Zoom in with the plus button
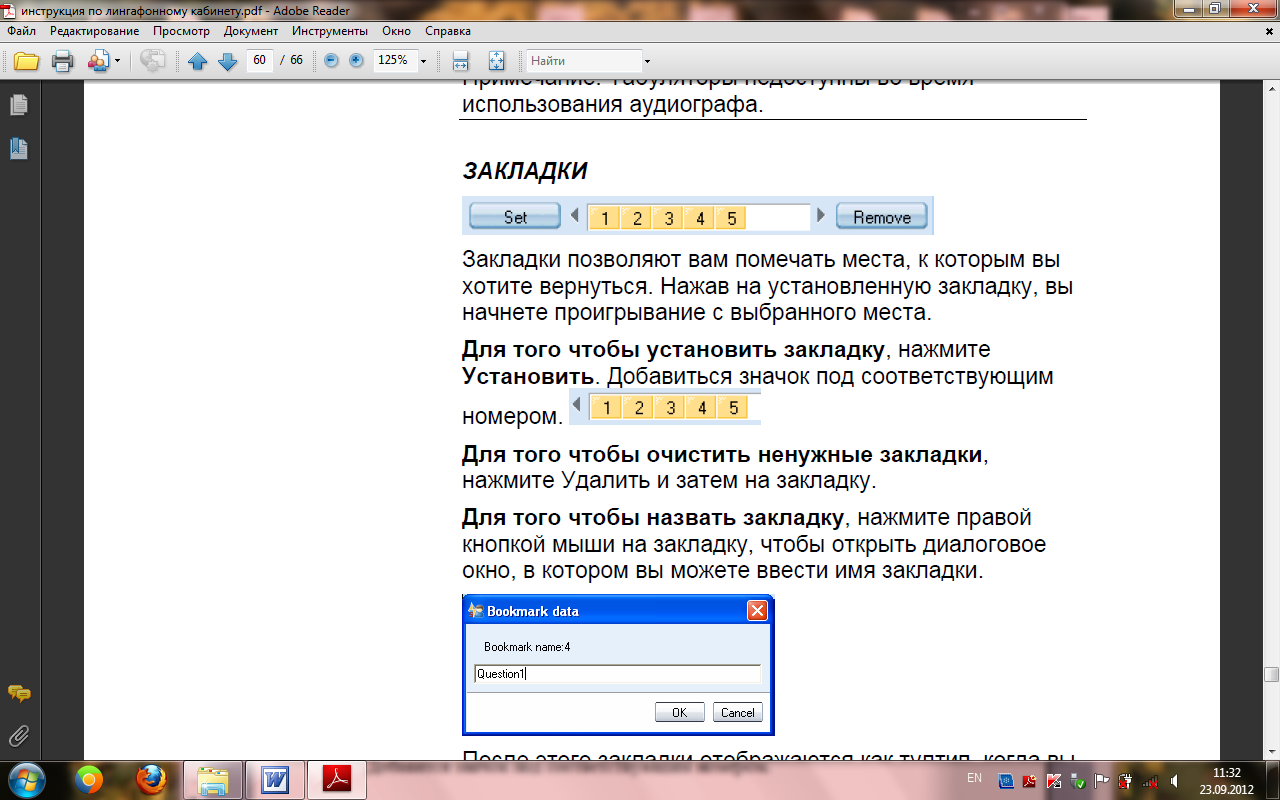Screen dimensions: 1280x800 click(x=356, y=61)
